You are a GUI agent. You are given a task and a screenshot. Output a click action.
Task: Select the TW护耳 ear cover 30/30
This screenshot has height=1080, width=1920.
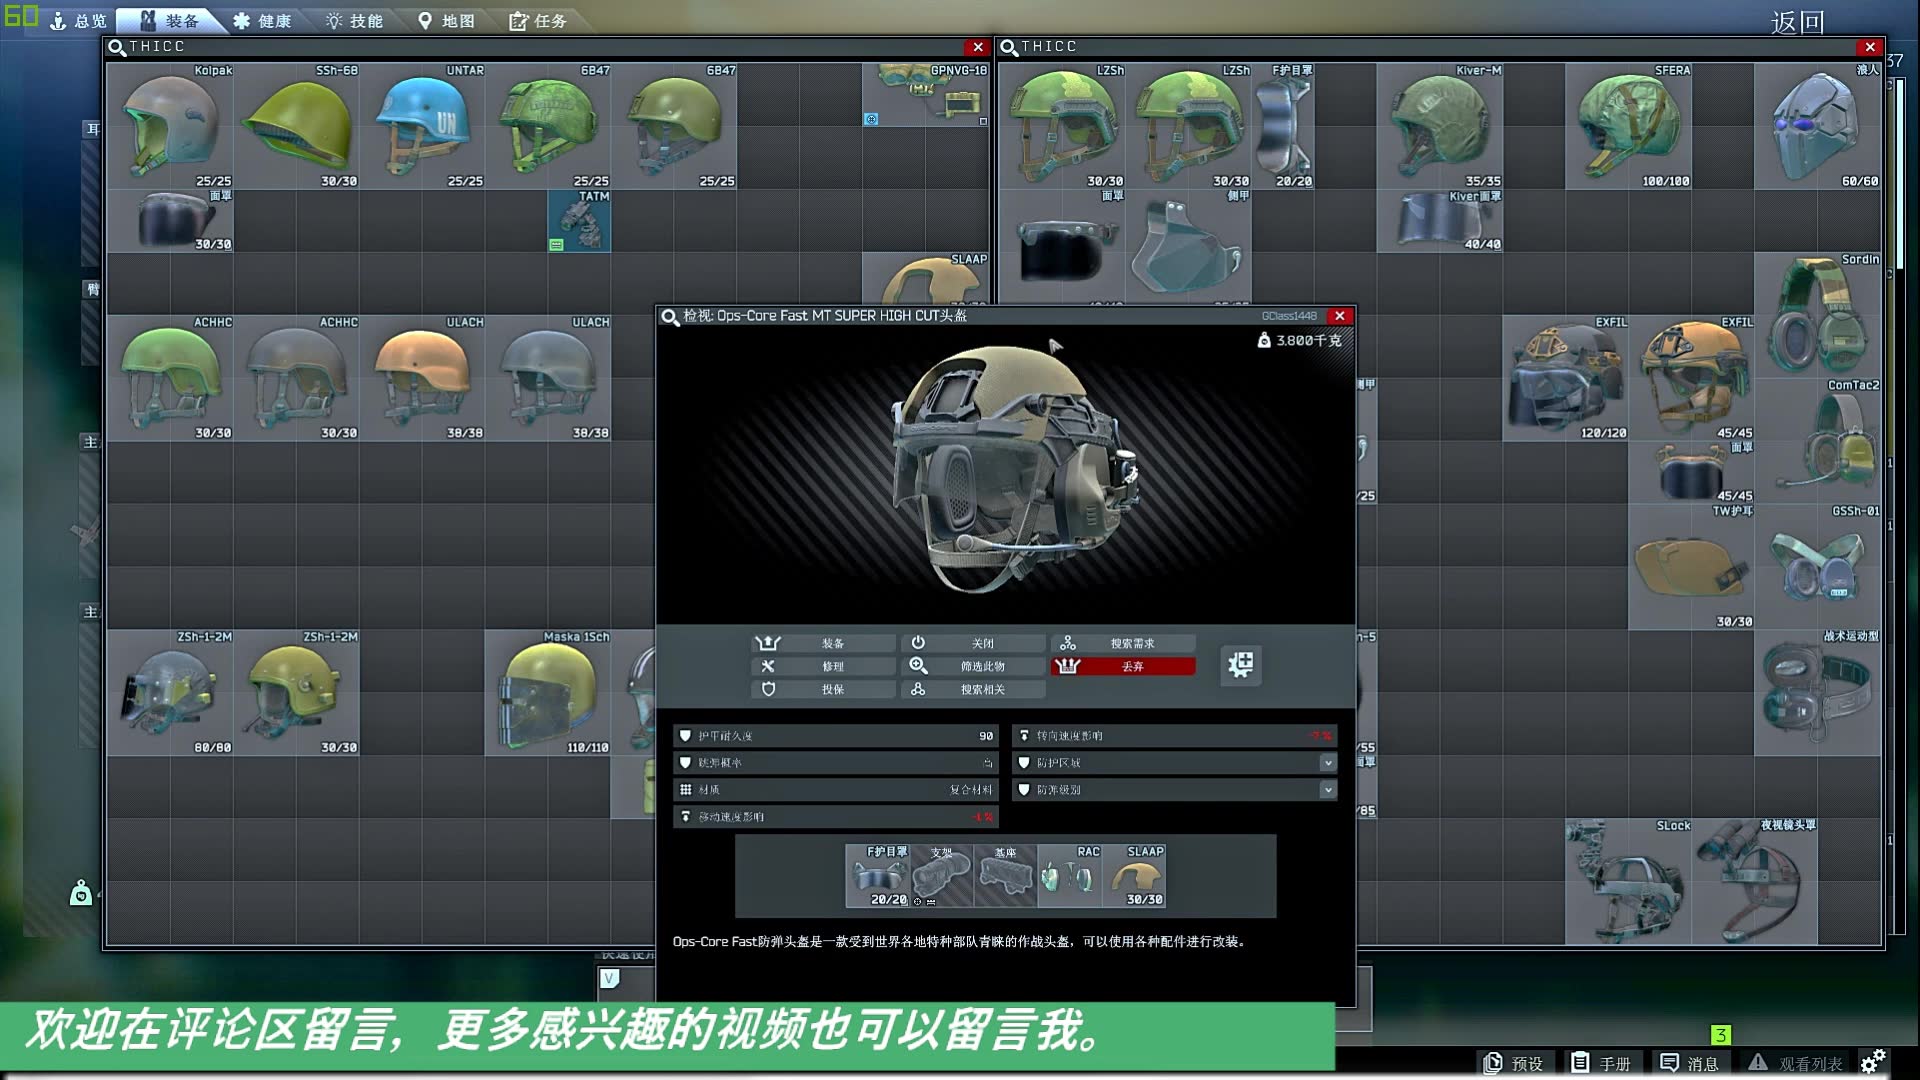tap(1692, 567)
